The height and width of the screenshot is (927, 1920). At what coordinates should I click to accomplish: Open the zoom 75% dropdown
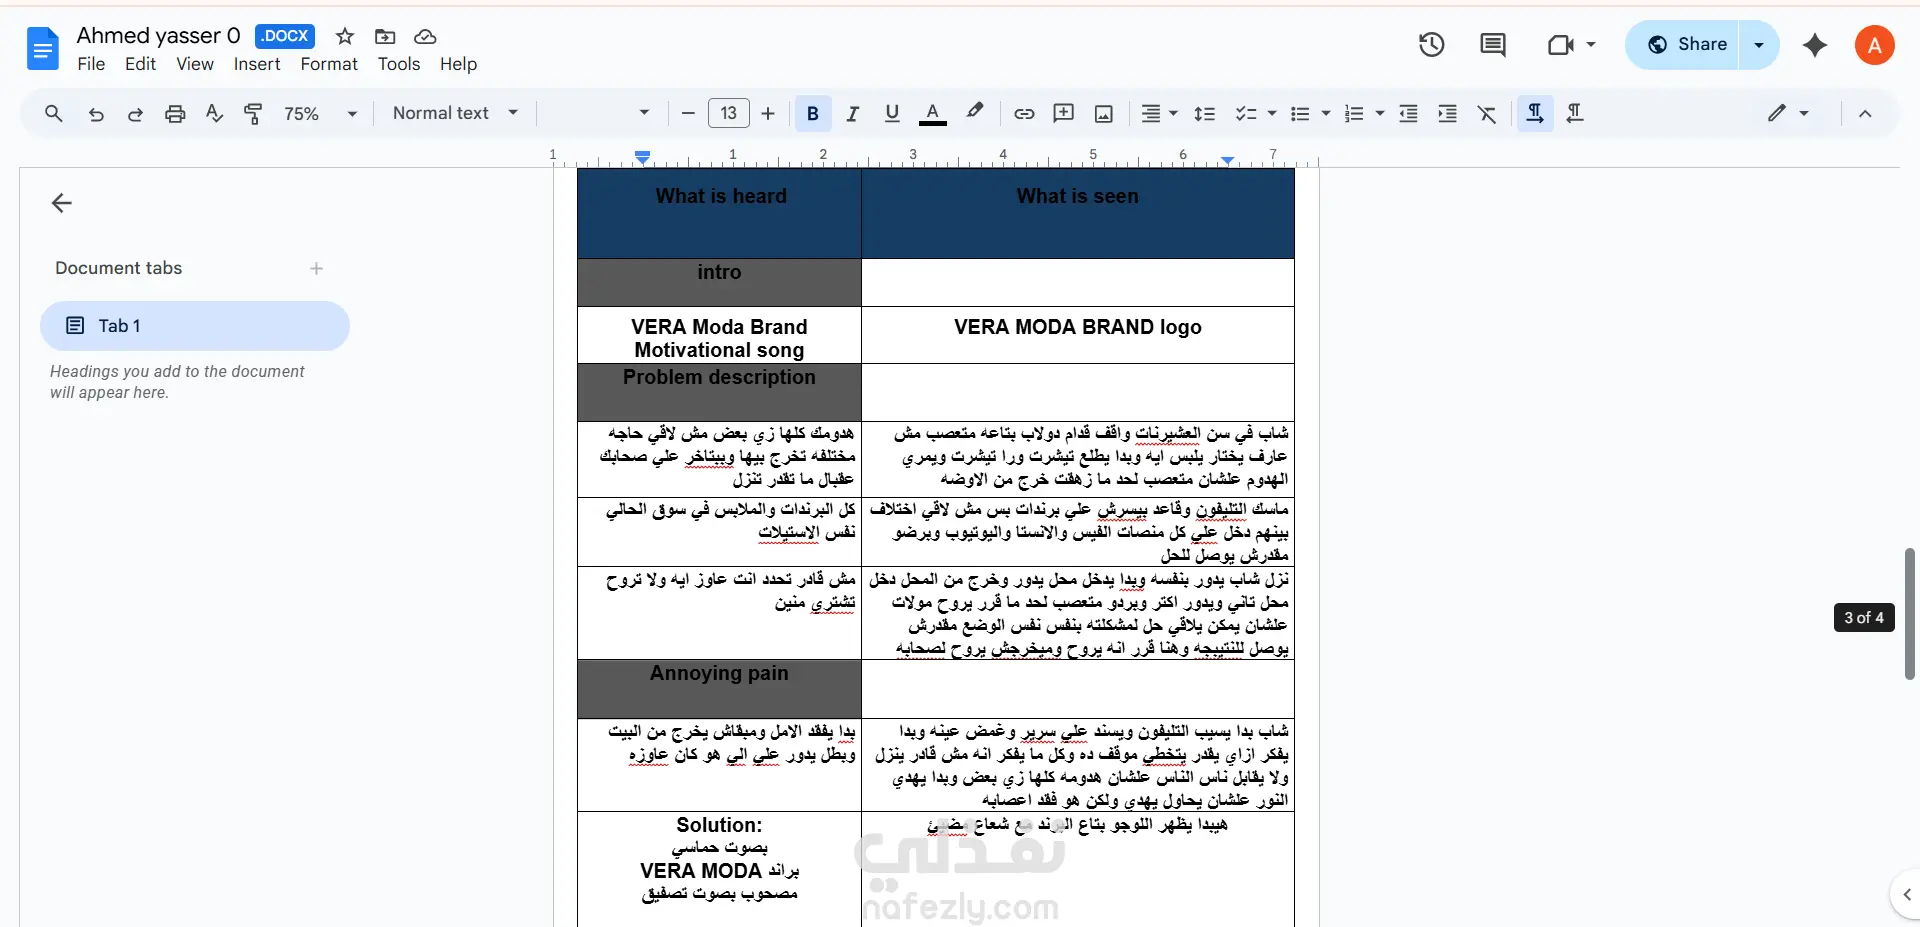pos(320,114)
